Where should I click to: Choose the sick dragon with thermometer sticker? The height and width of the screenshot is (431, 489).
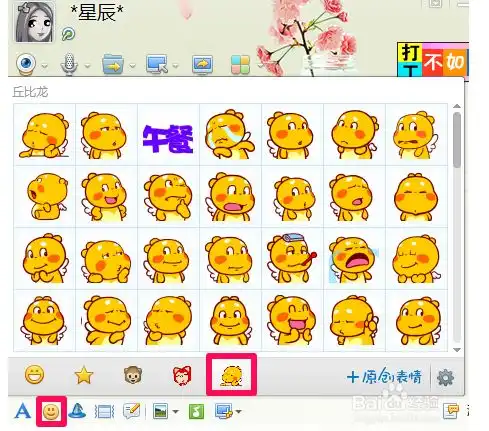coord(292,258)
